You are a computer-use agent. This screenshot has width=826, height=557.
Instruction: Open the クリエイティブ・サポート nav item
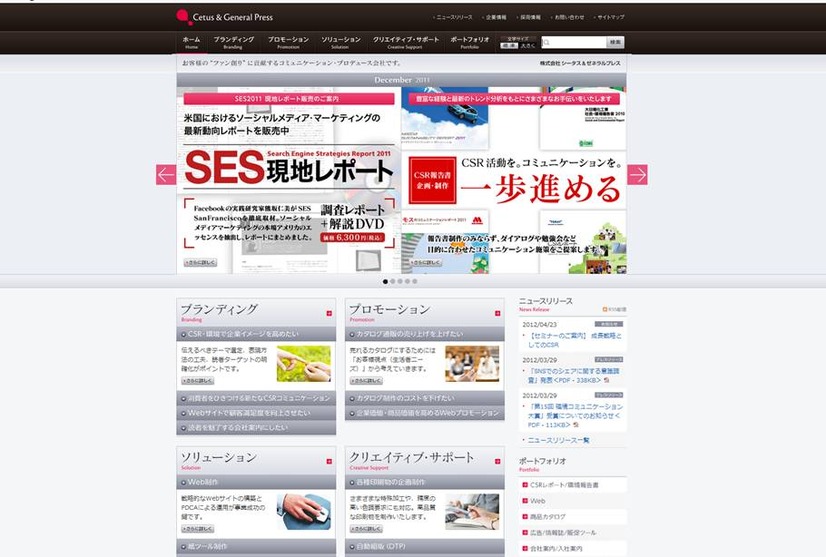(406, 43)
